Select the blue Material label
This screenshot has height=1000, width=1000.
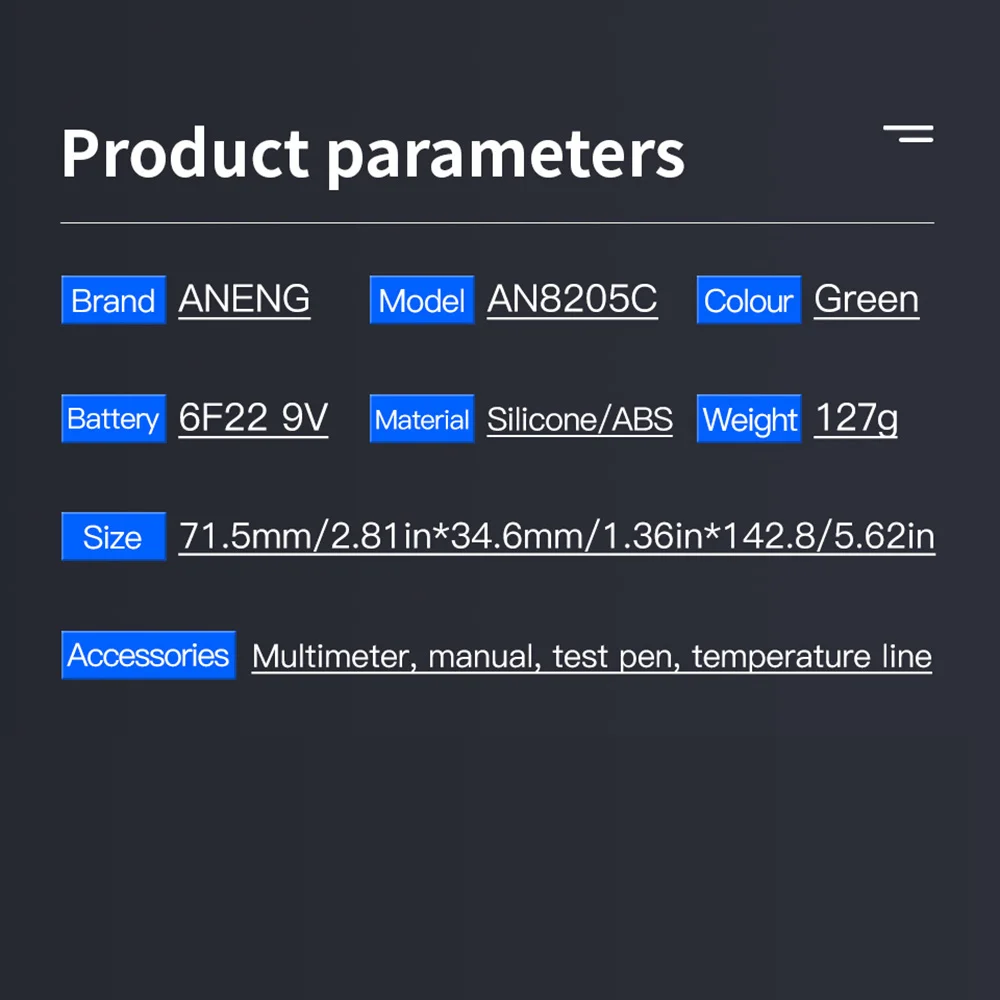pyautogui.click(x=421, y=419)
